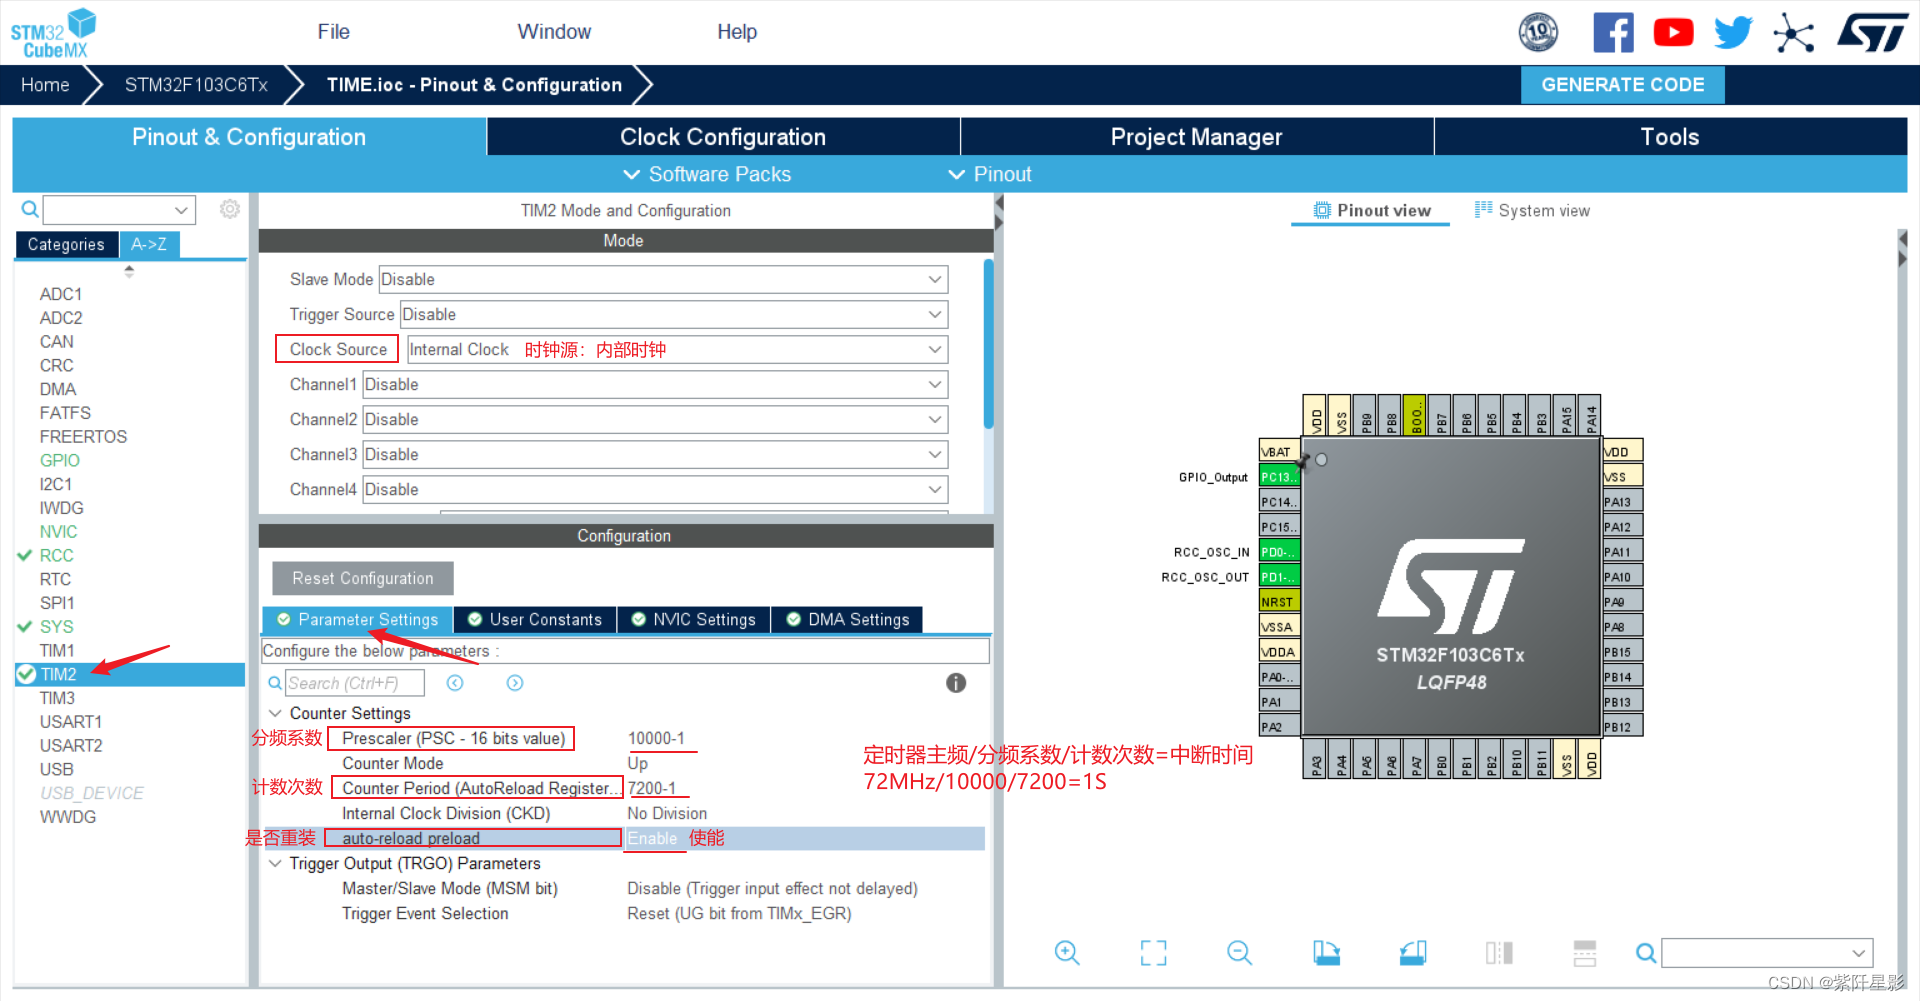The image size is (1920, 1001).
Task: Select the PD0 RCC_OSC_IN pin
Action: [x=1279, y=552]
